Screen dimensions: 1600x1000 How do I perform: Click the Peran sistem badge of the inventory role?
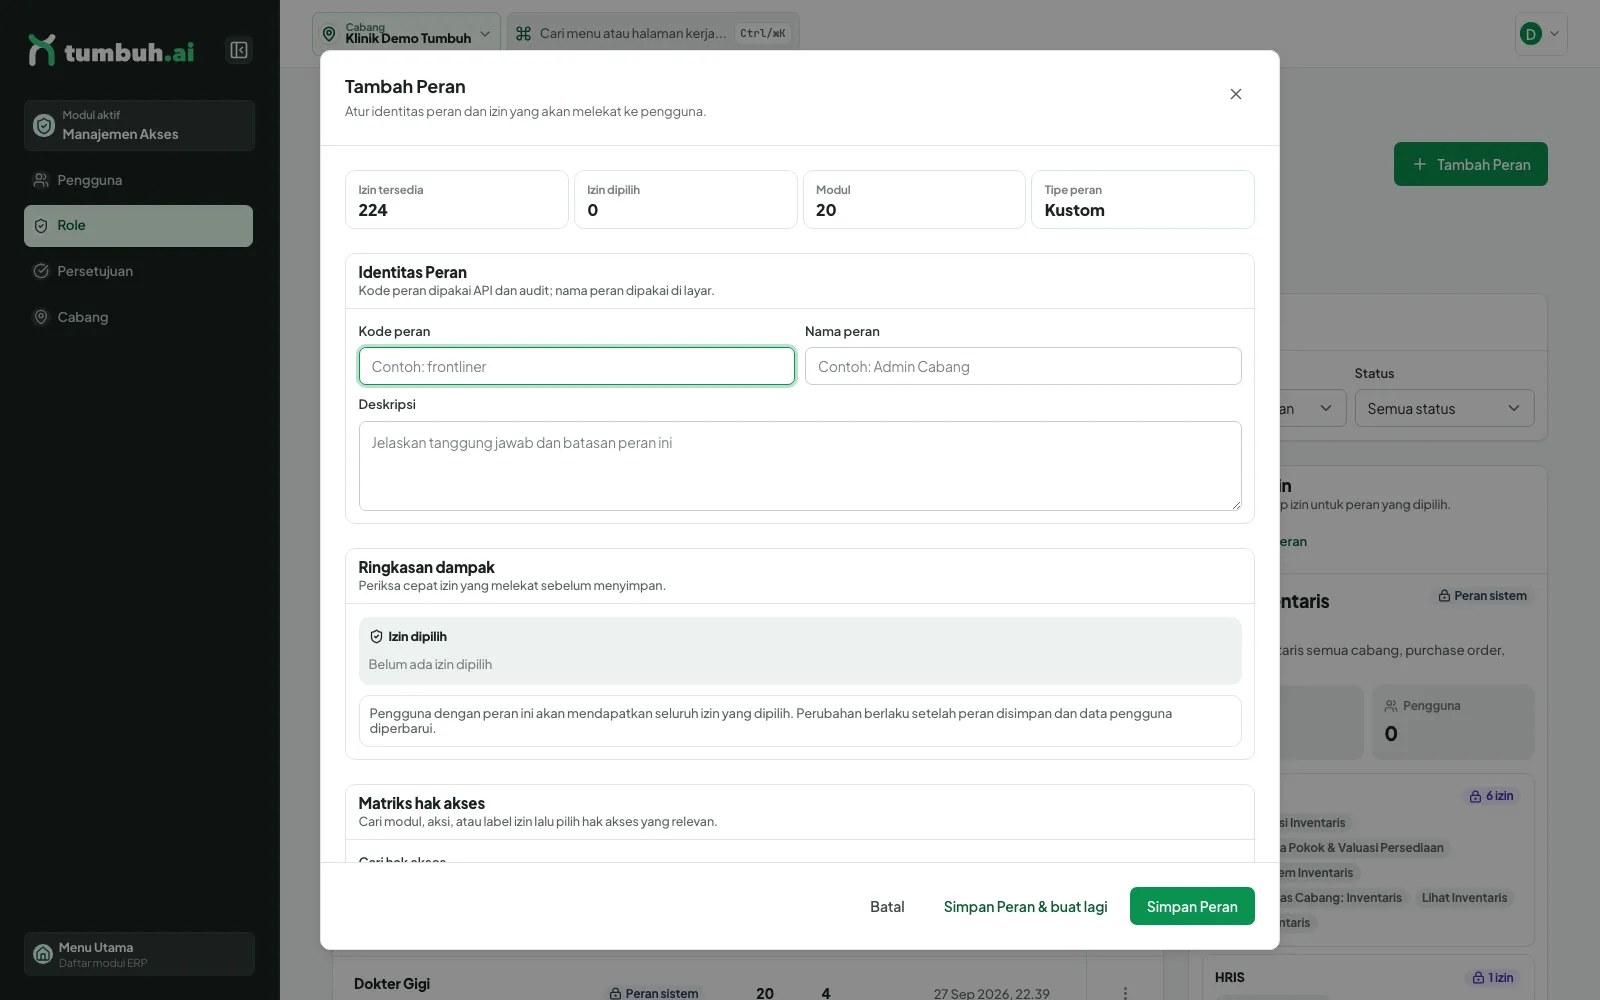click(1482, 596)
